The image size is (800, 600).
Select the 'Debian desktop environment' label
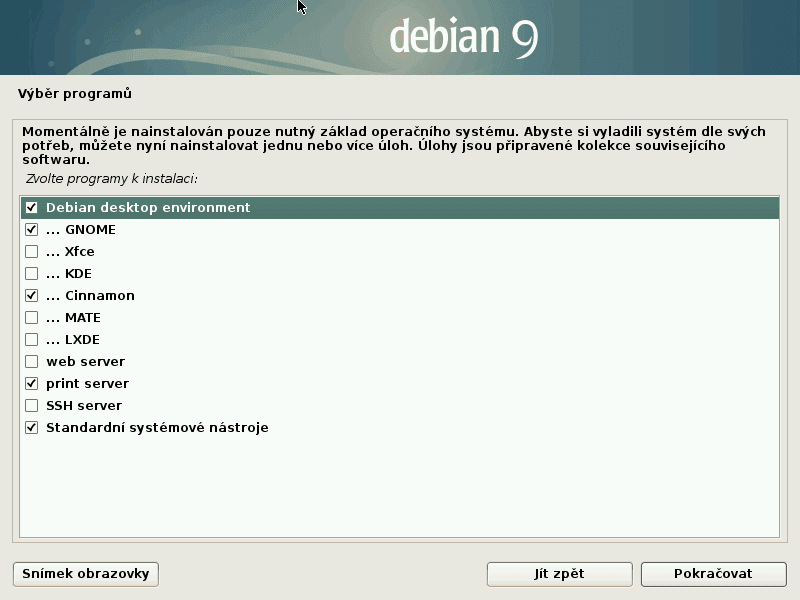(148, 208)
